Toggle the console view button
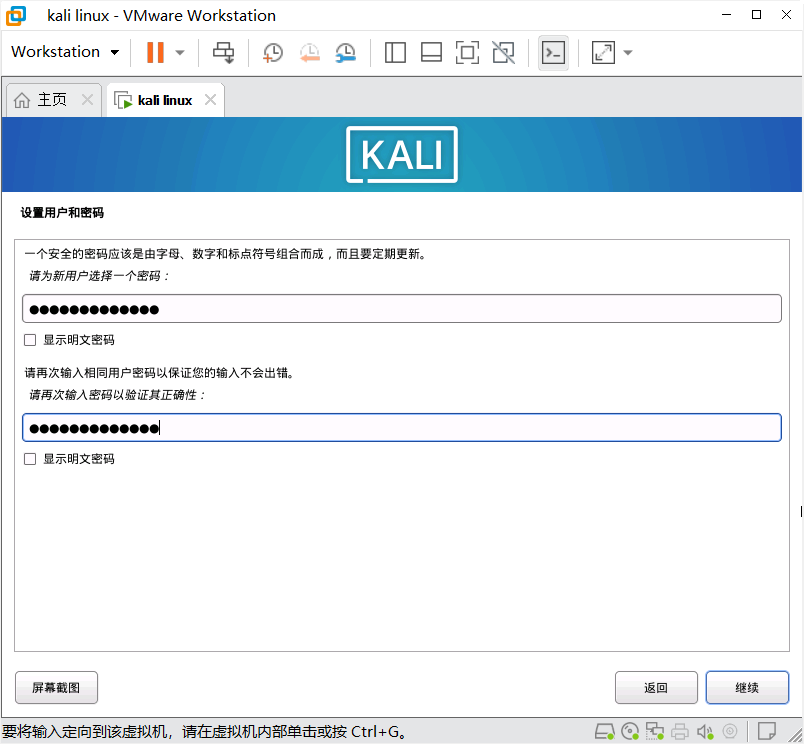 [553, 52]
